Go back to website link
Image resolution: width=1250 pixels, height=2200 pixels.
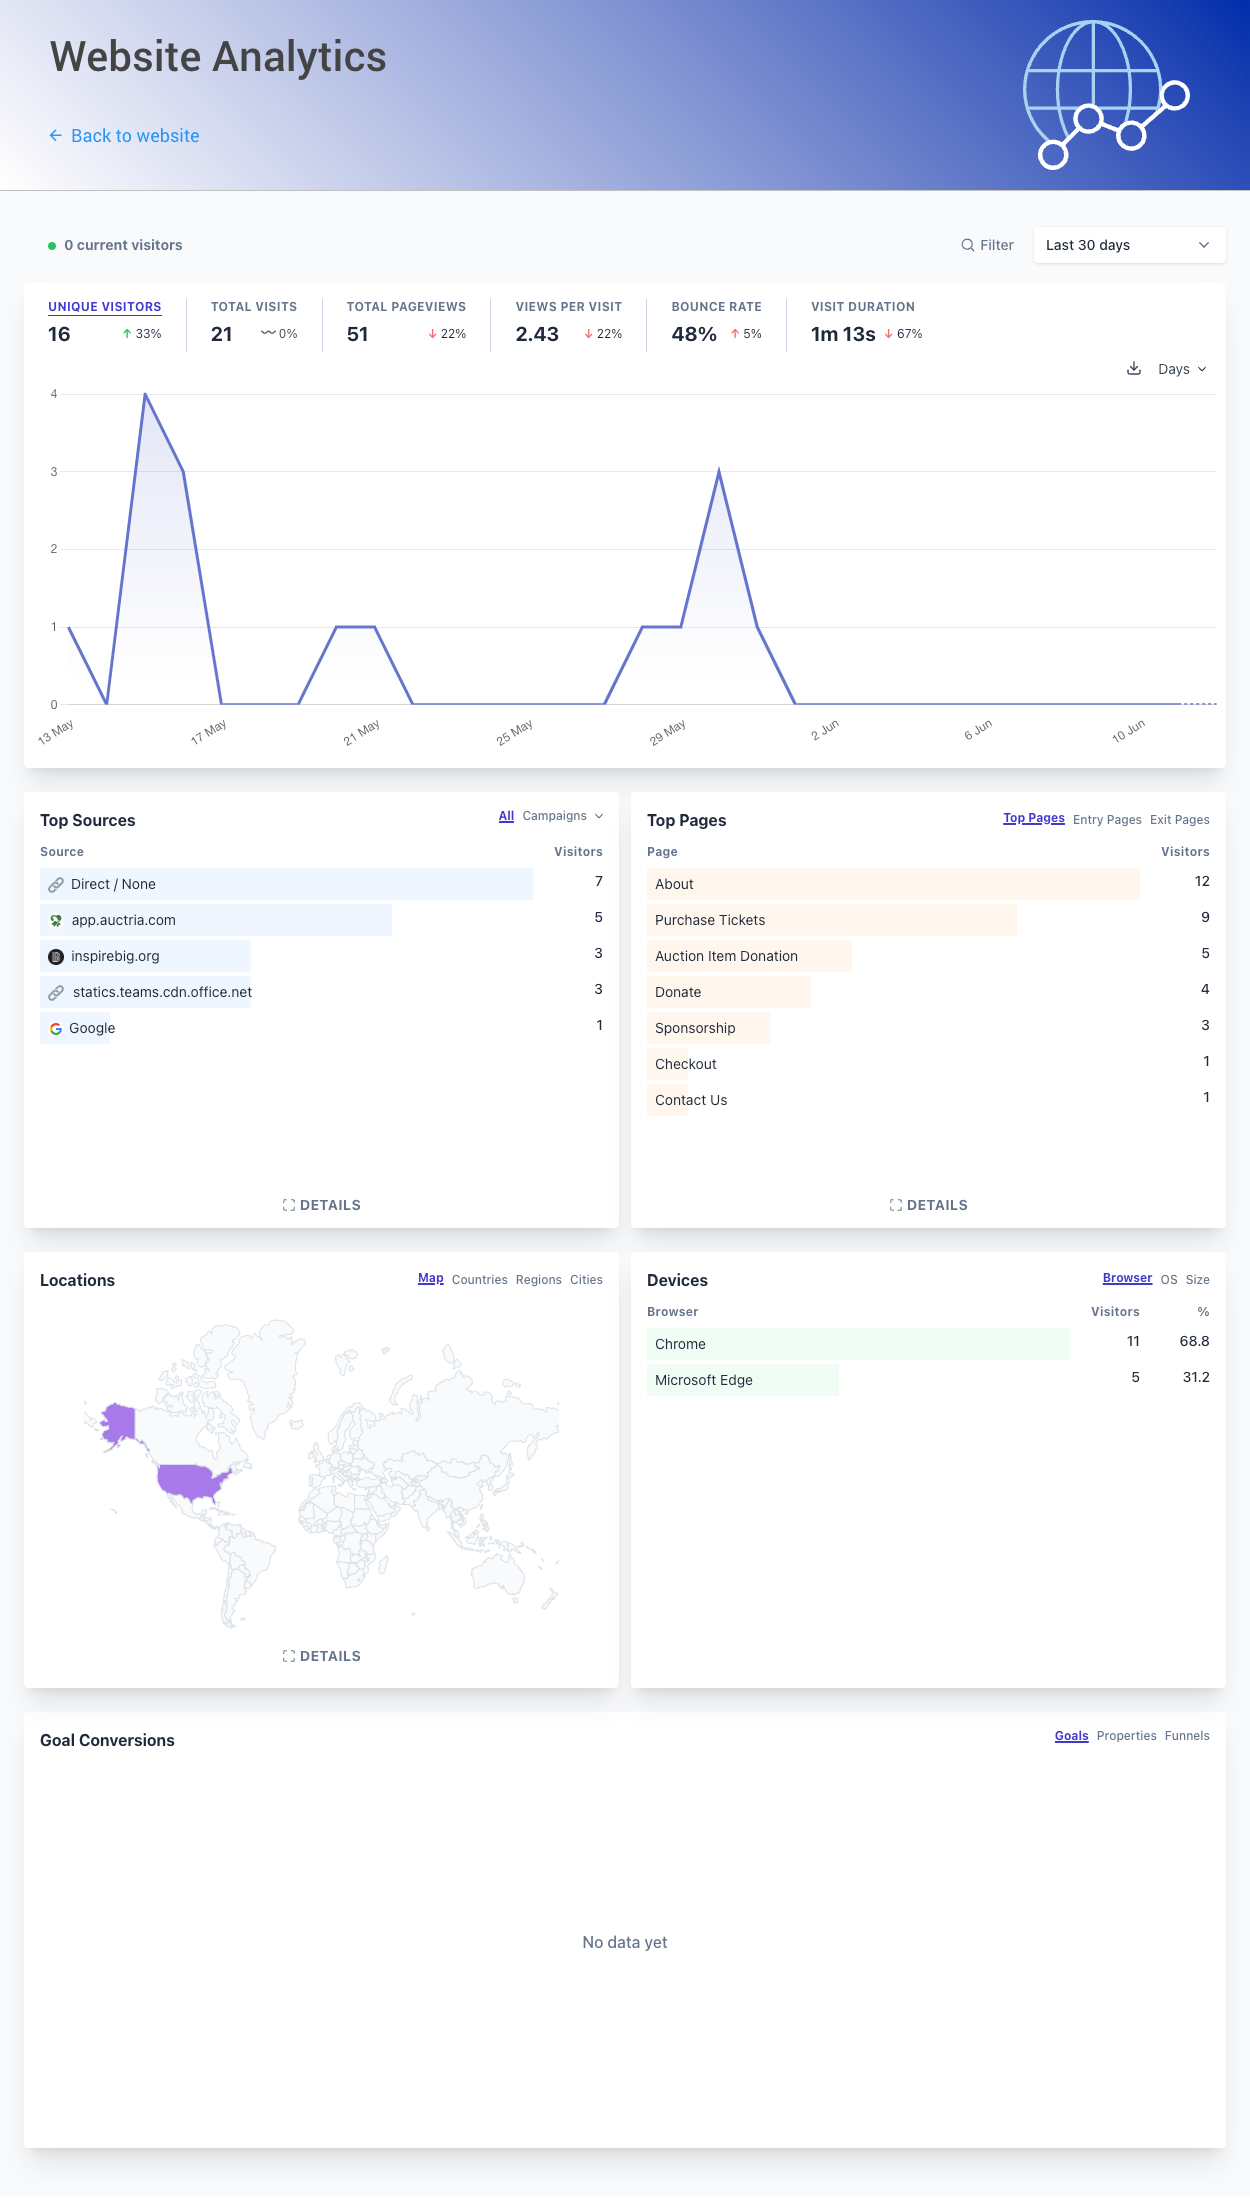[135, 136]
